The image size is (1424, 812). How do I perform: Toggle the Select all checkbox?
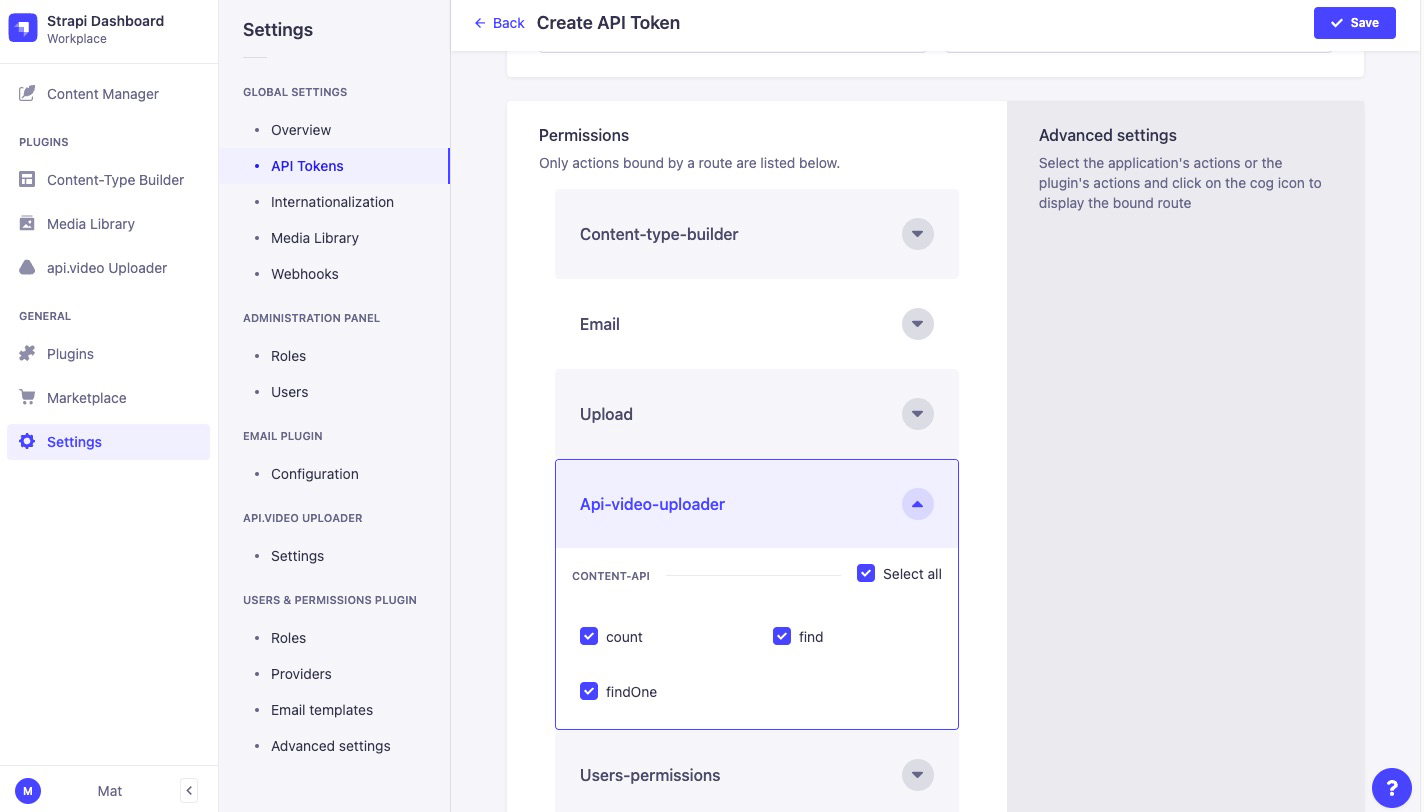pyautogui.click(x=866, y=574)
